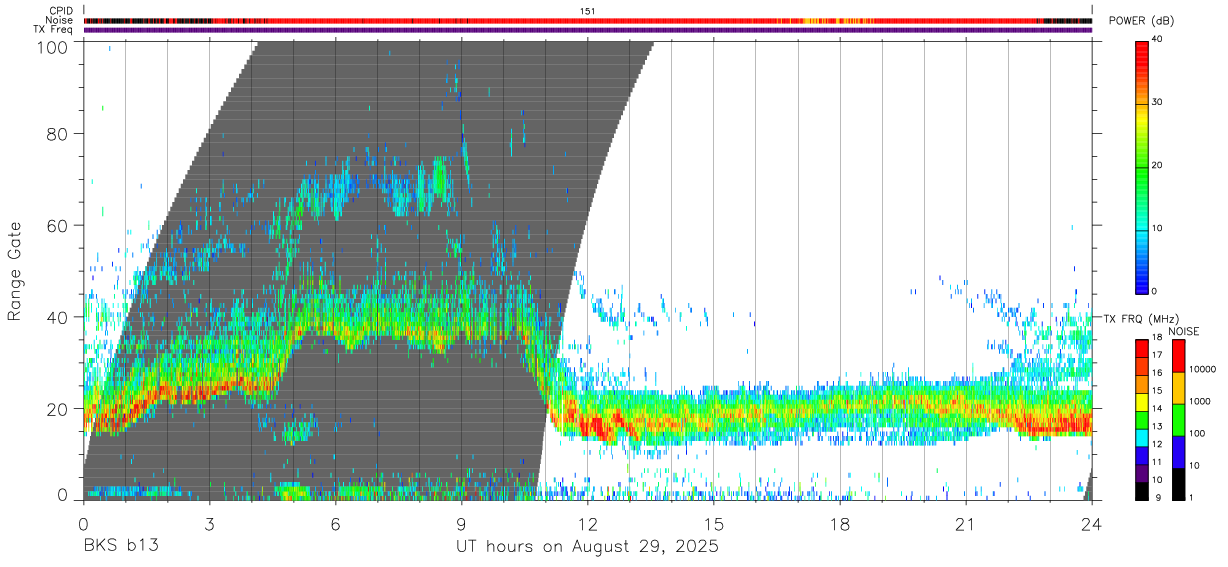Click the hour 15 tick on the time axis
The height and width of the screenshot is (567, 1228).
(714, 523)
